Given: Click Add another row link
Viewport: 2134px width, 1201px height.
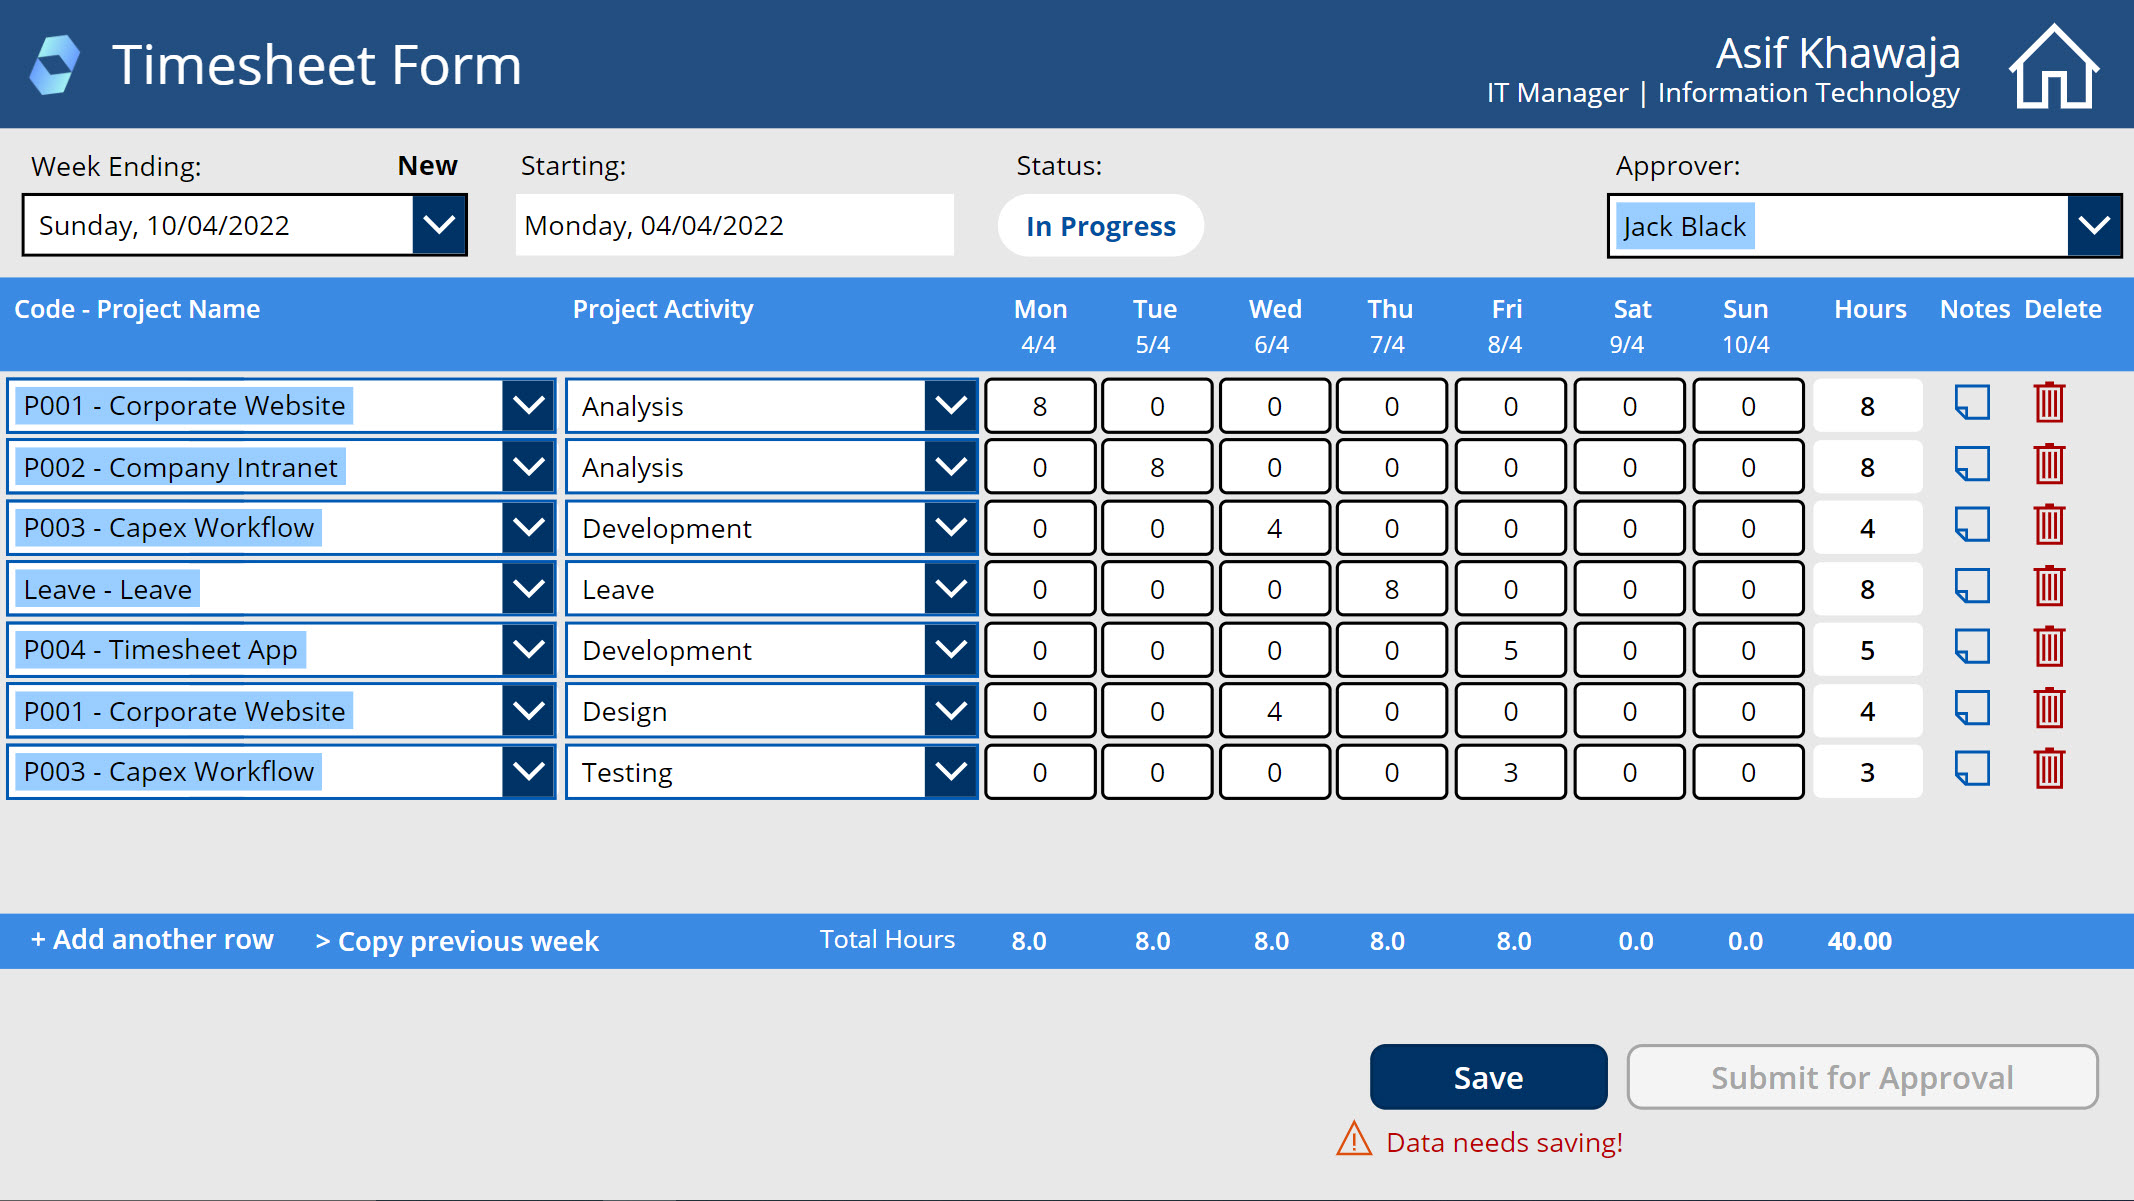Looking at the screenshot, I should [x=152, y=940].
